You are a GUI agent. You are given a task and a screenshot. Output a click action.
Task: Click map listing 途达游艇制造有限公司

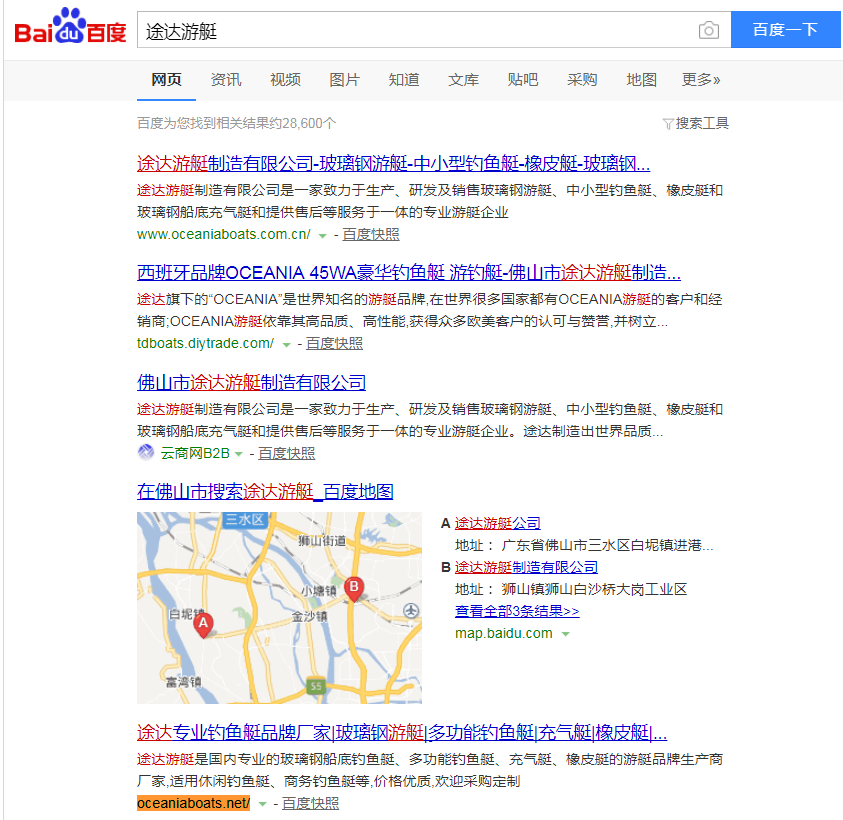(526, 567)
